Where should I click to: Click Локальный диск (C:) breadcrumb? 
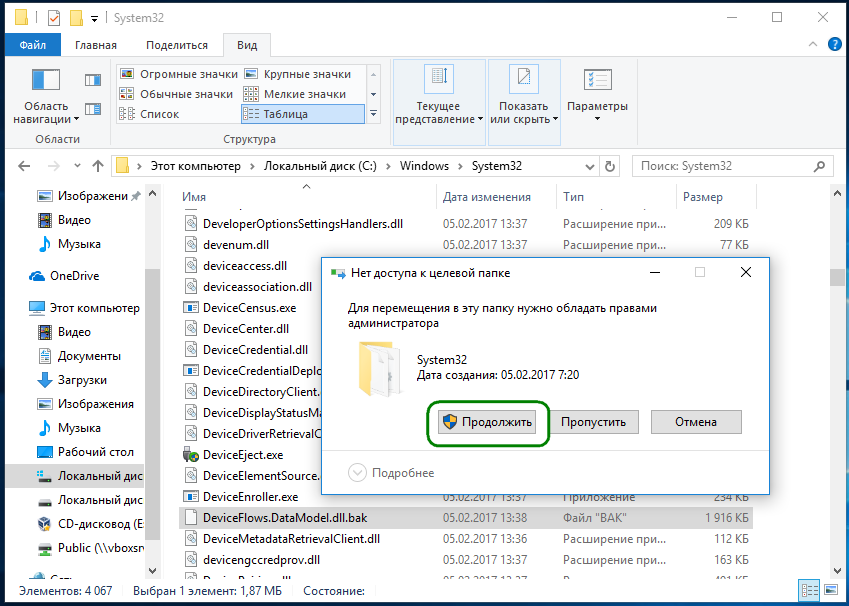320,166
